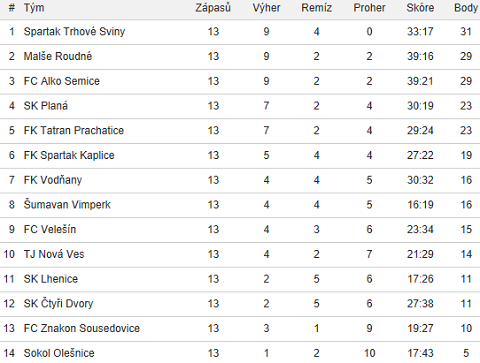Sort by the Skóre column header
Image resolution: width=480 pixels, height=363 pixels.
pos(420,8)
